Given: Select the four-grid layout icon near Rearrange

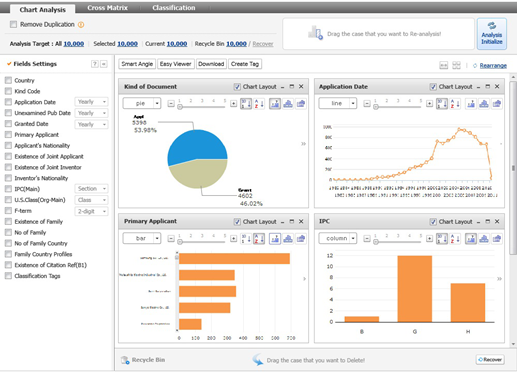Looking at the screenshot, I should [x=456, y=65].
